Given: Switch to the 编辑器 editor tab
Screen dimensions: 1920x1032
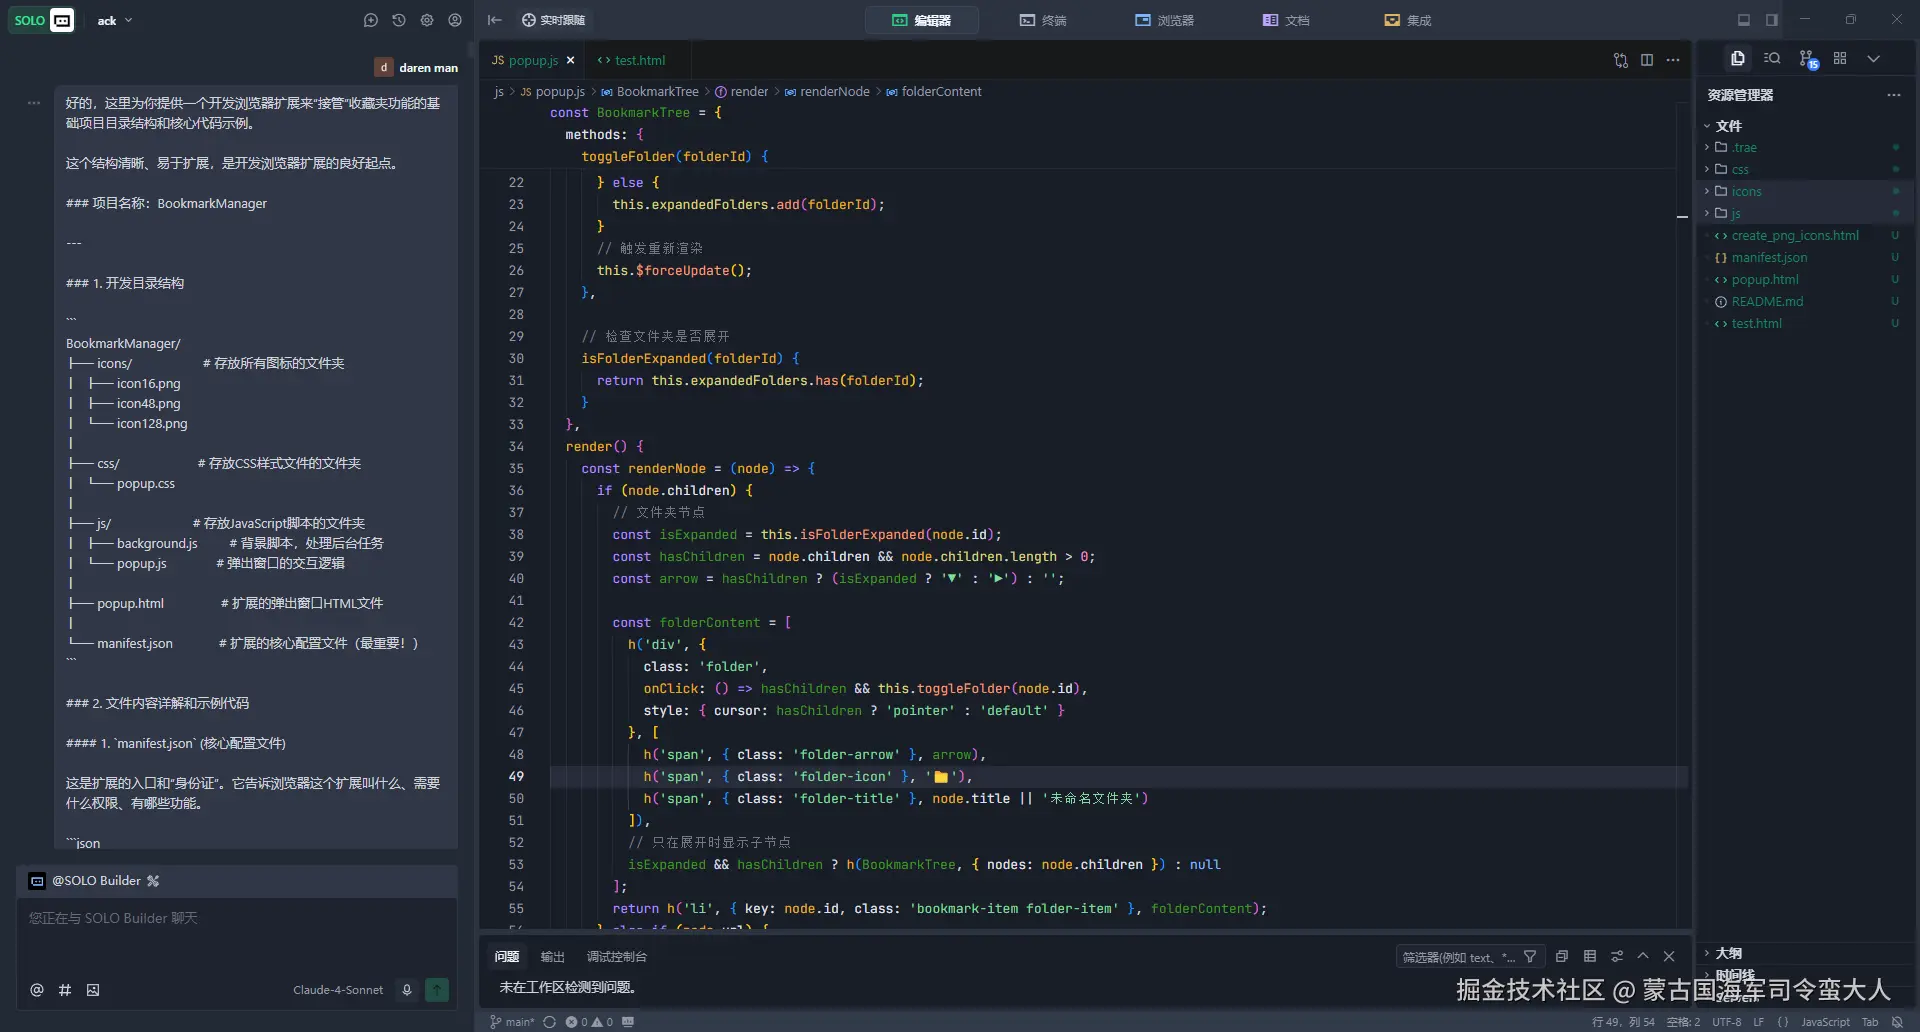Looking at the screenshot, I should 921,20.
